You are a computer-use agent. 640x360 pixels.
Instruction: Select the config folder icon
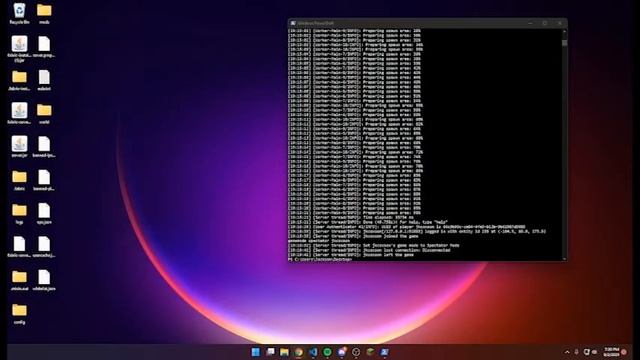click(19, 314)
